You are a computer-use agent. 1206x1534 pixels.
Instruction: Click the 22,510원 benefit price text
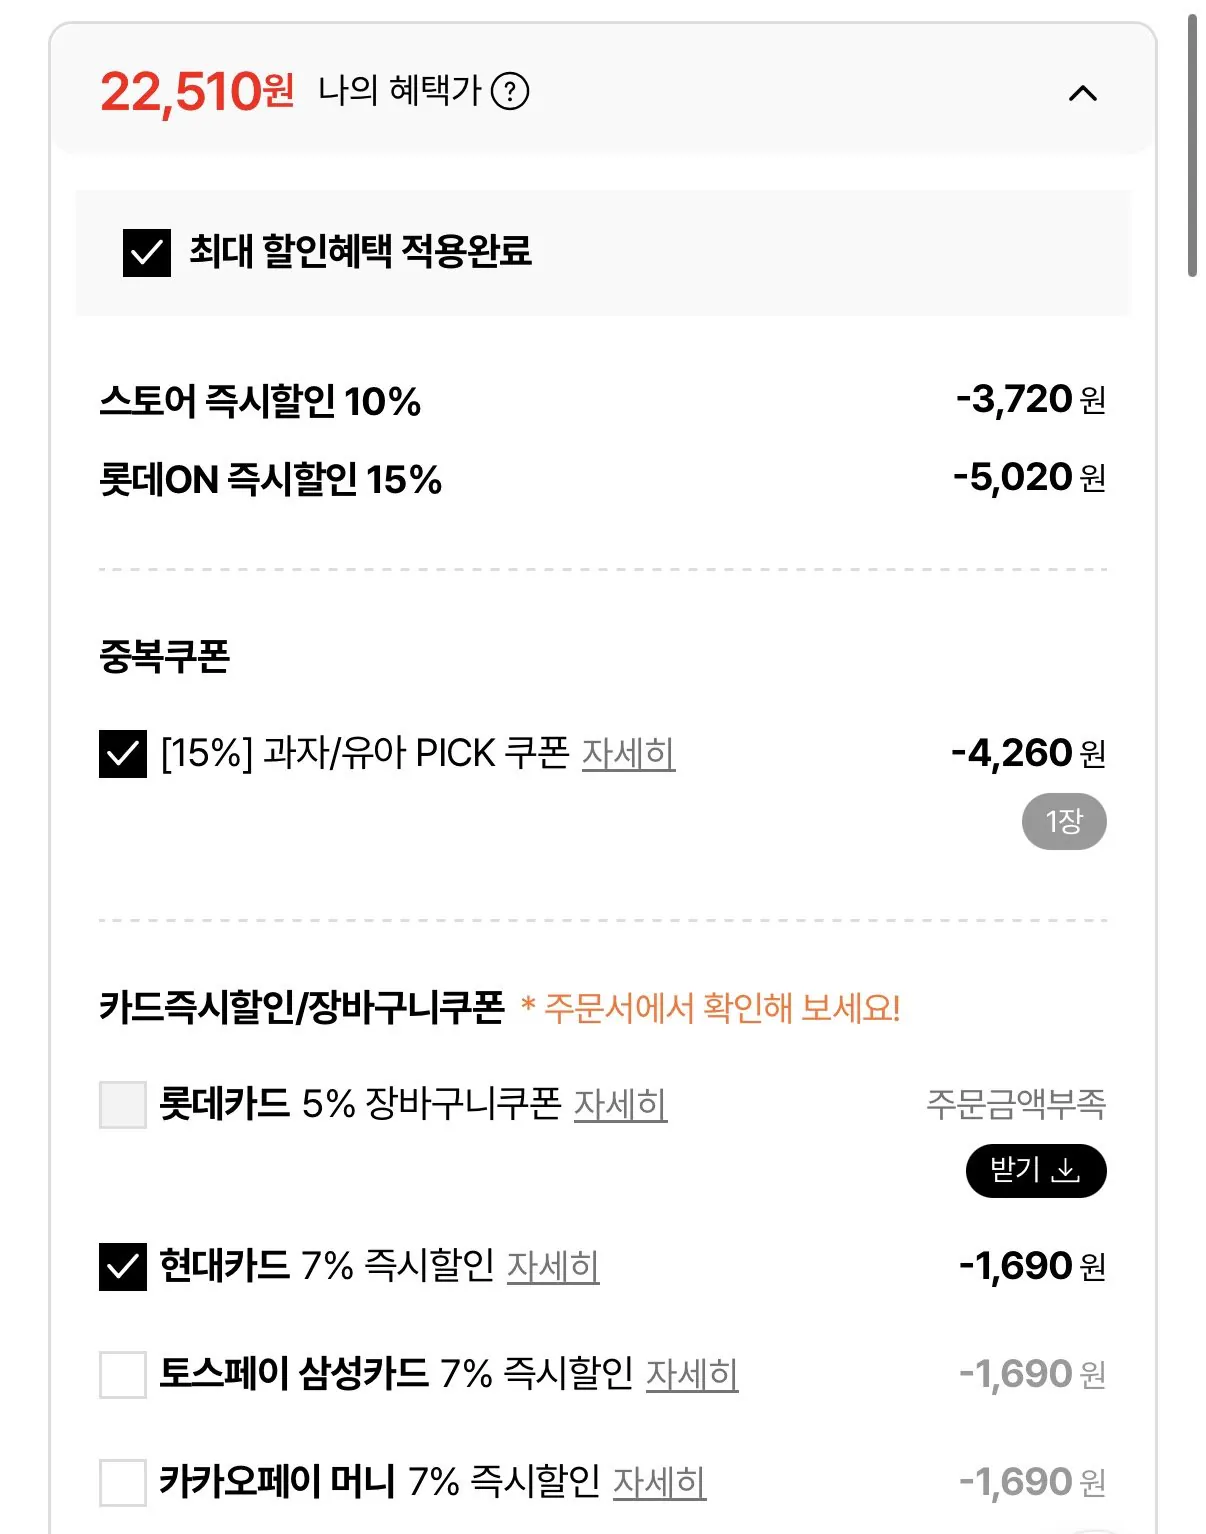197,93
